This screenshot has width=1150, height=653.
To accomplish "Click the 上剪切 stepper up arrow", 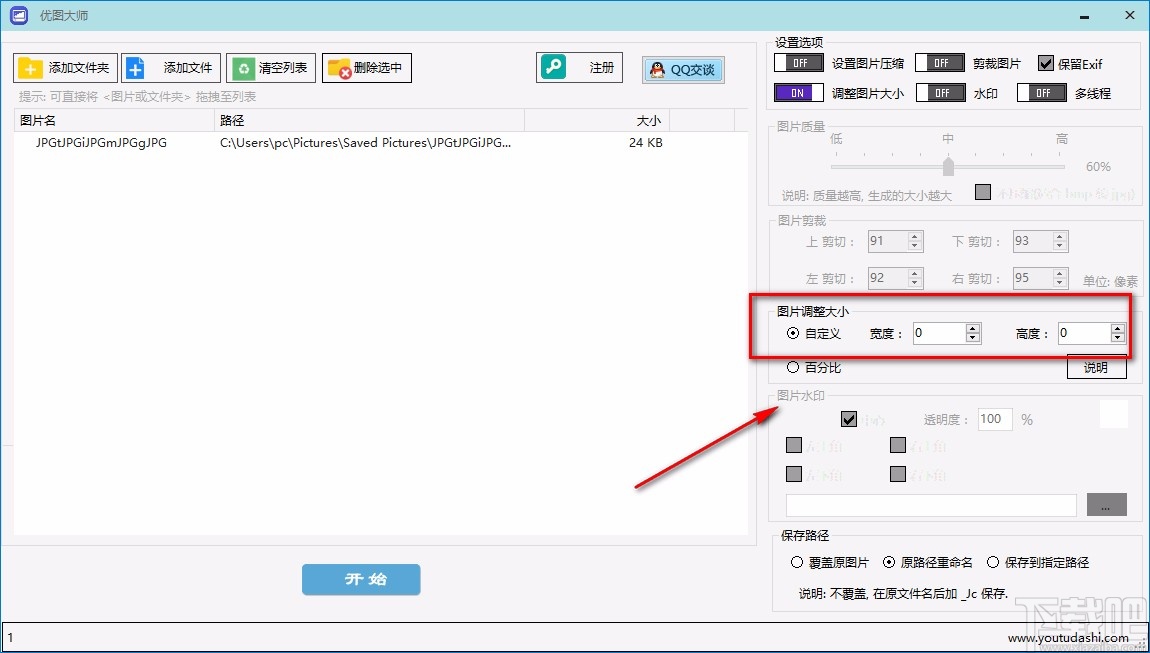I will pyautogui.click(x=915, y=236).
